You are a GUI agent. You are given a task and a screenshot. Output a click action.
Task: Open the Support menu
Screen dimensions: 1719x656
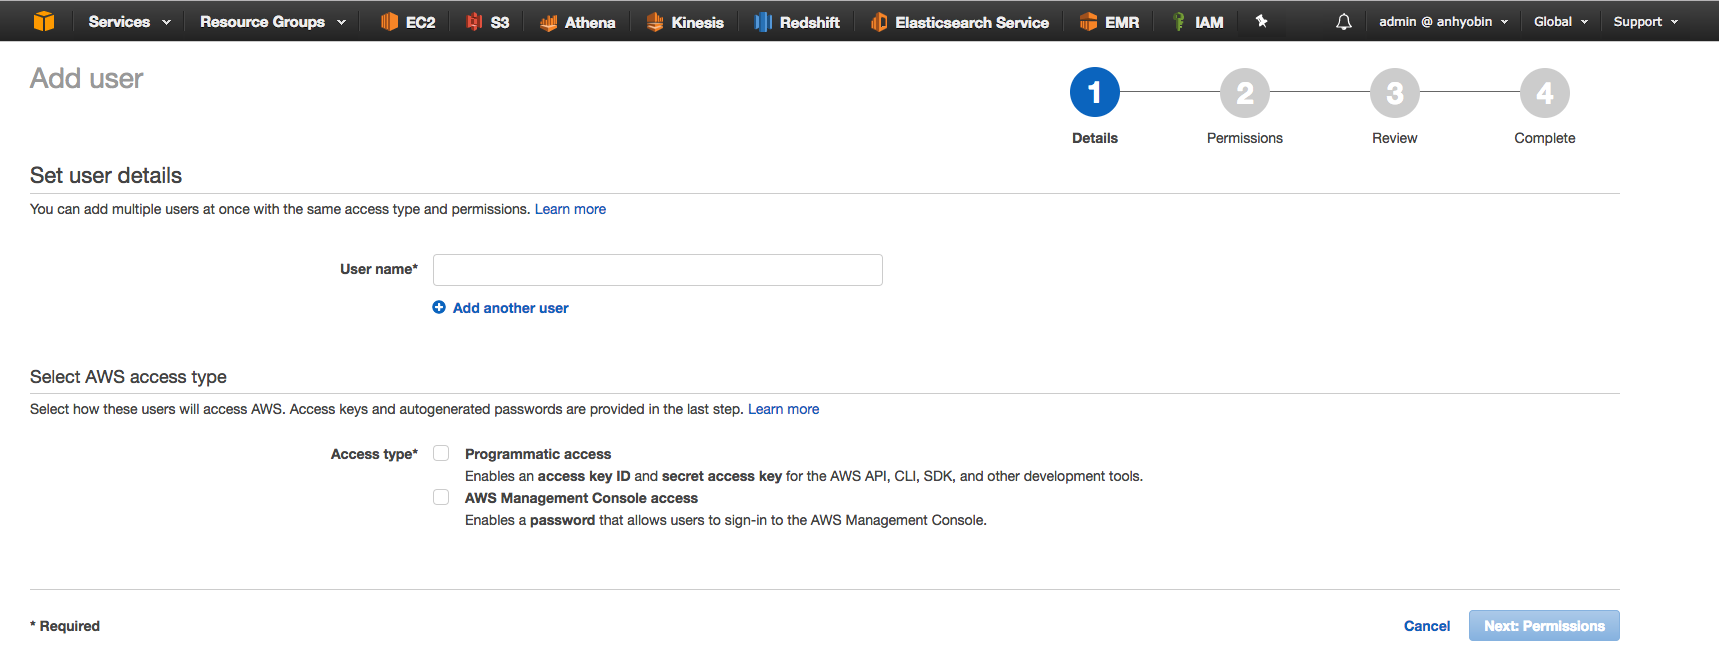point(1645,22)
